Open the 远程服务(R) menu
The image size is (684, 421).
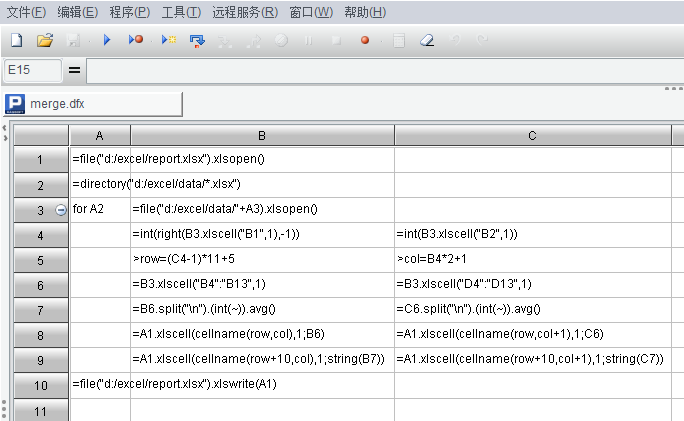click(245, 12)
